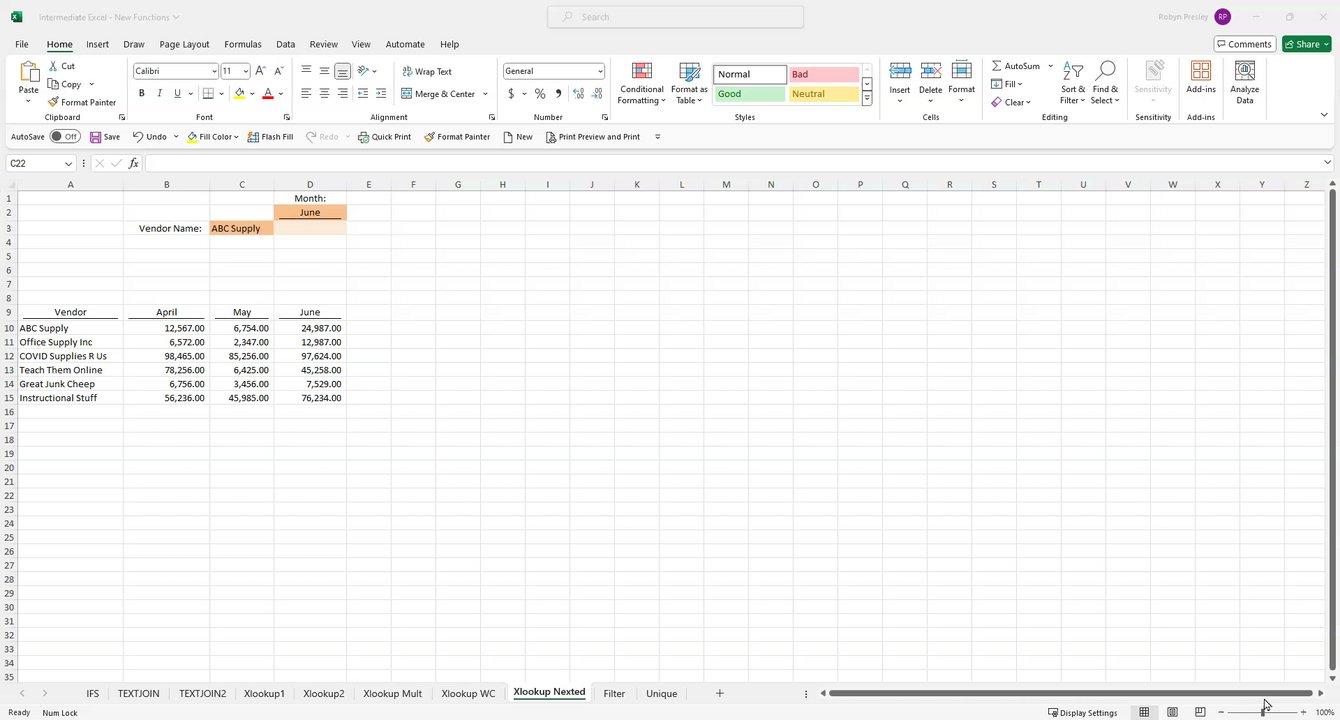
Task: Open the File menu
Action: 22,44
